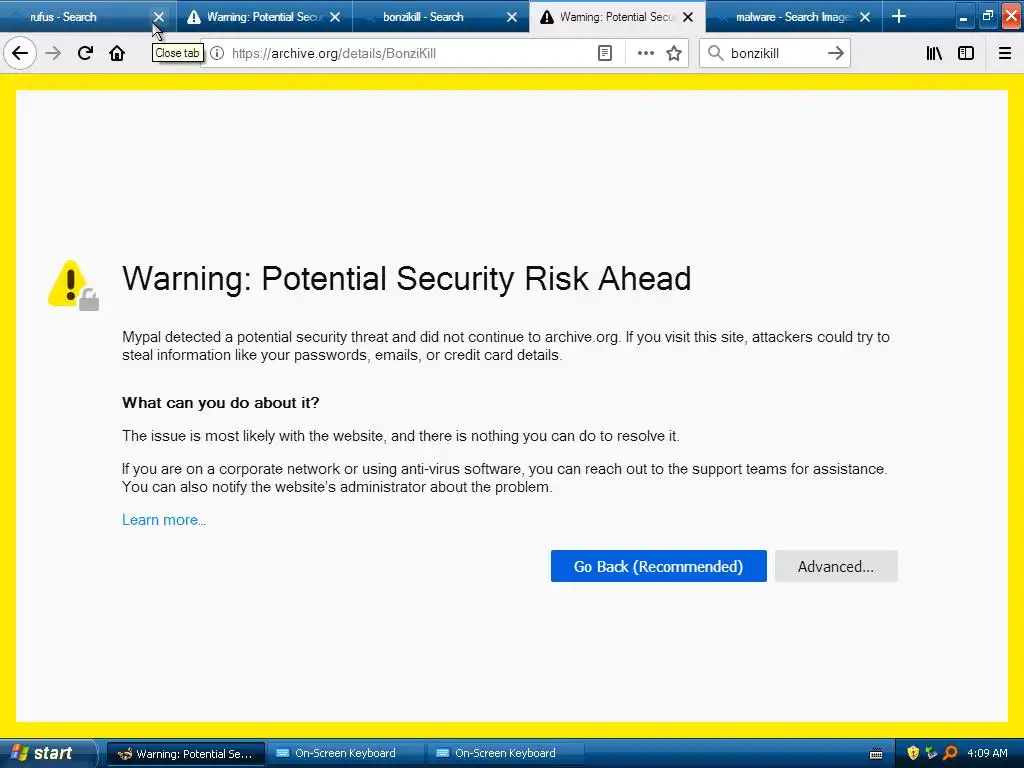Show the sidebars icon
The width and height of the screenshot is (1024, 768).
966,54
